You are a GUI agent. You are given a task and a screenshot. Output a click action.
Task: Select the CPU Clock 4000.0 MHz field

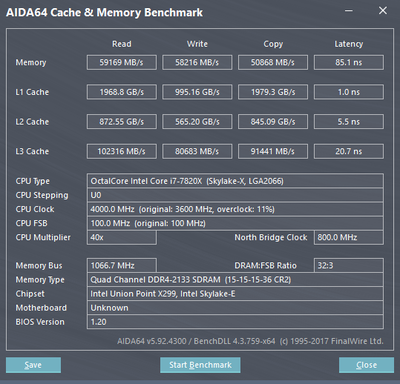coord(235,209)
